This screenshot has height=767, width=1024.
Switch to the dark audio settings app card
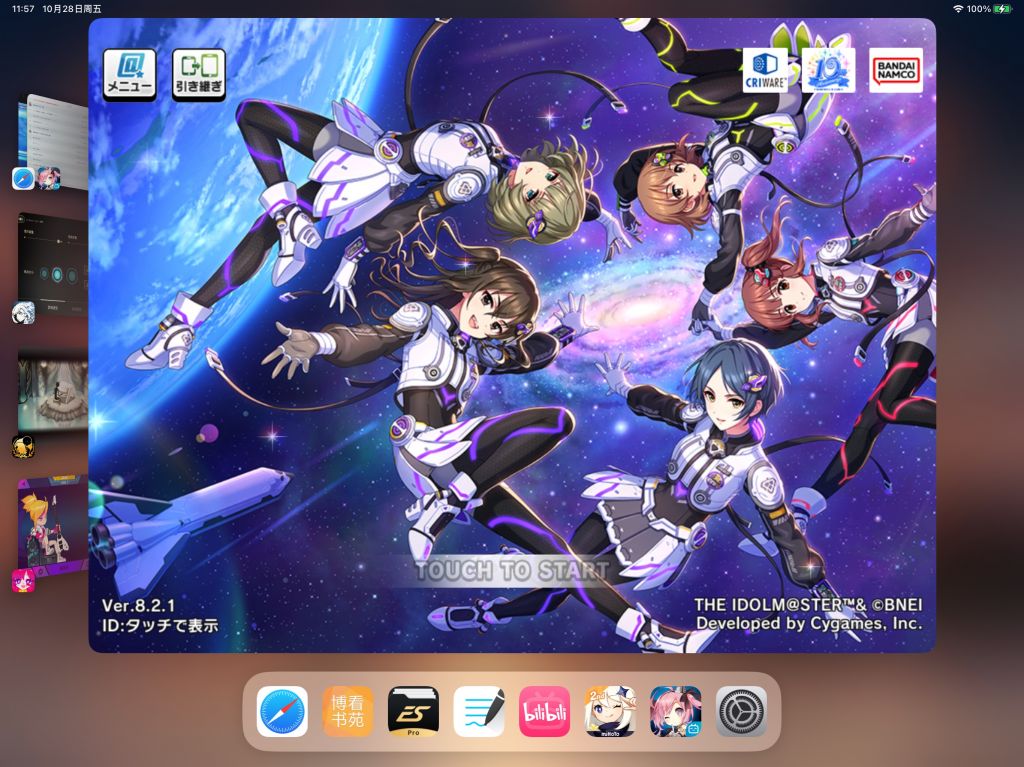coord(52,264)
